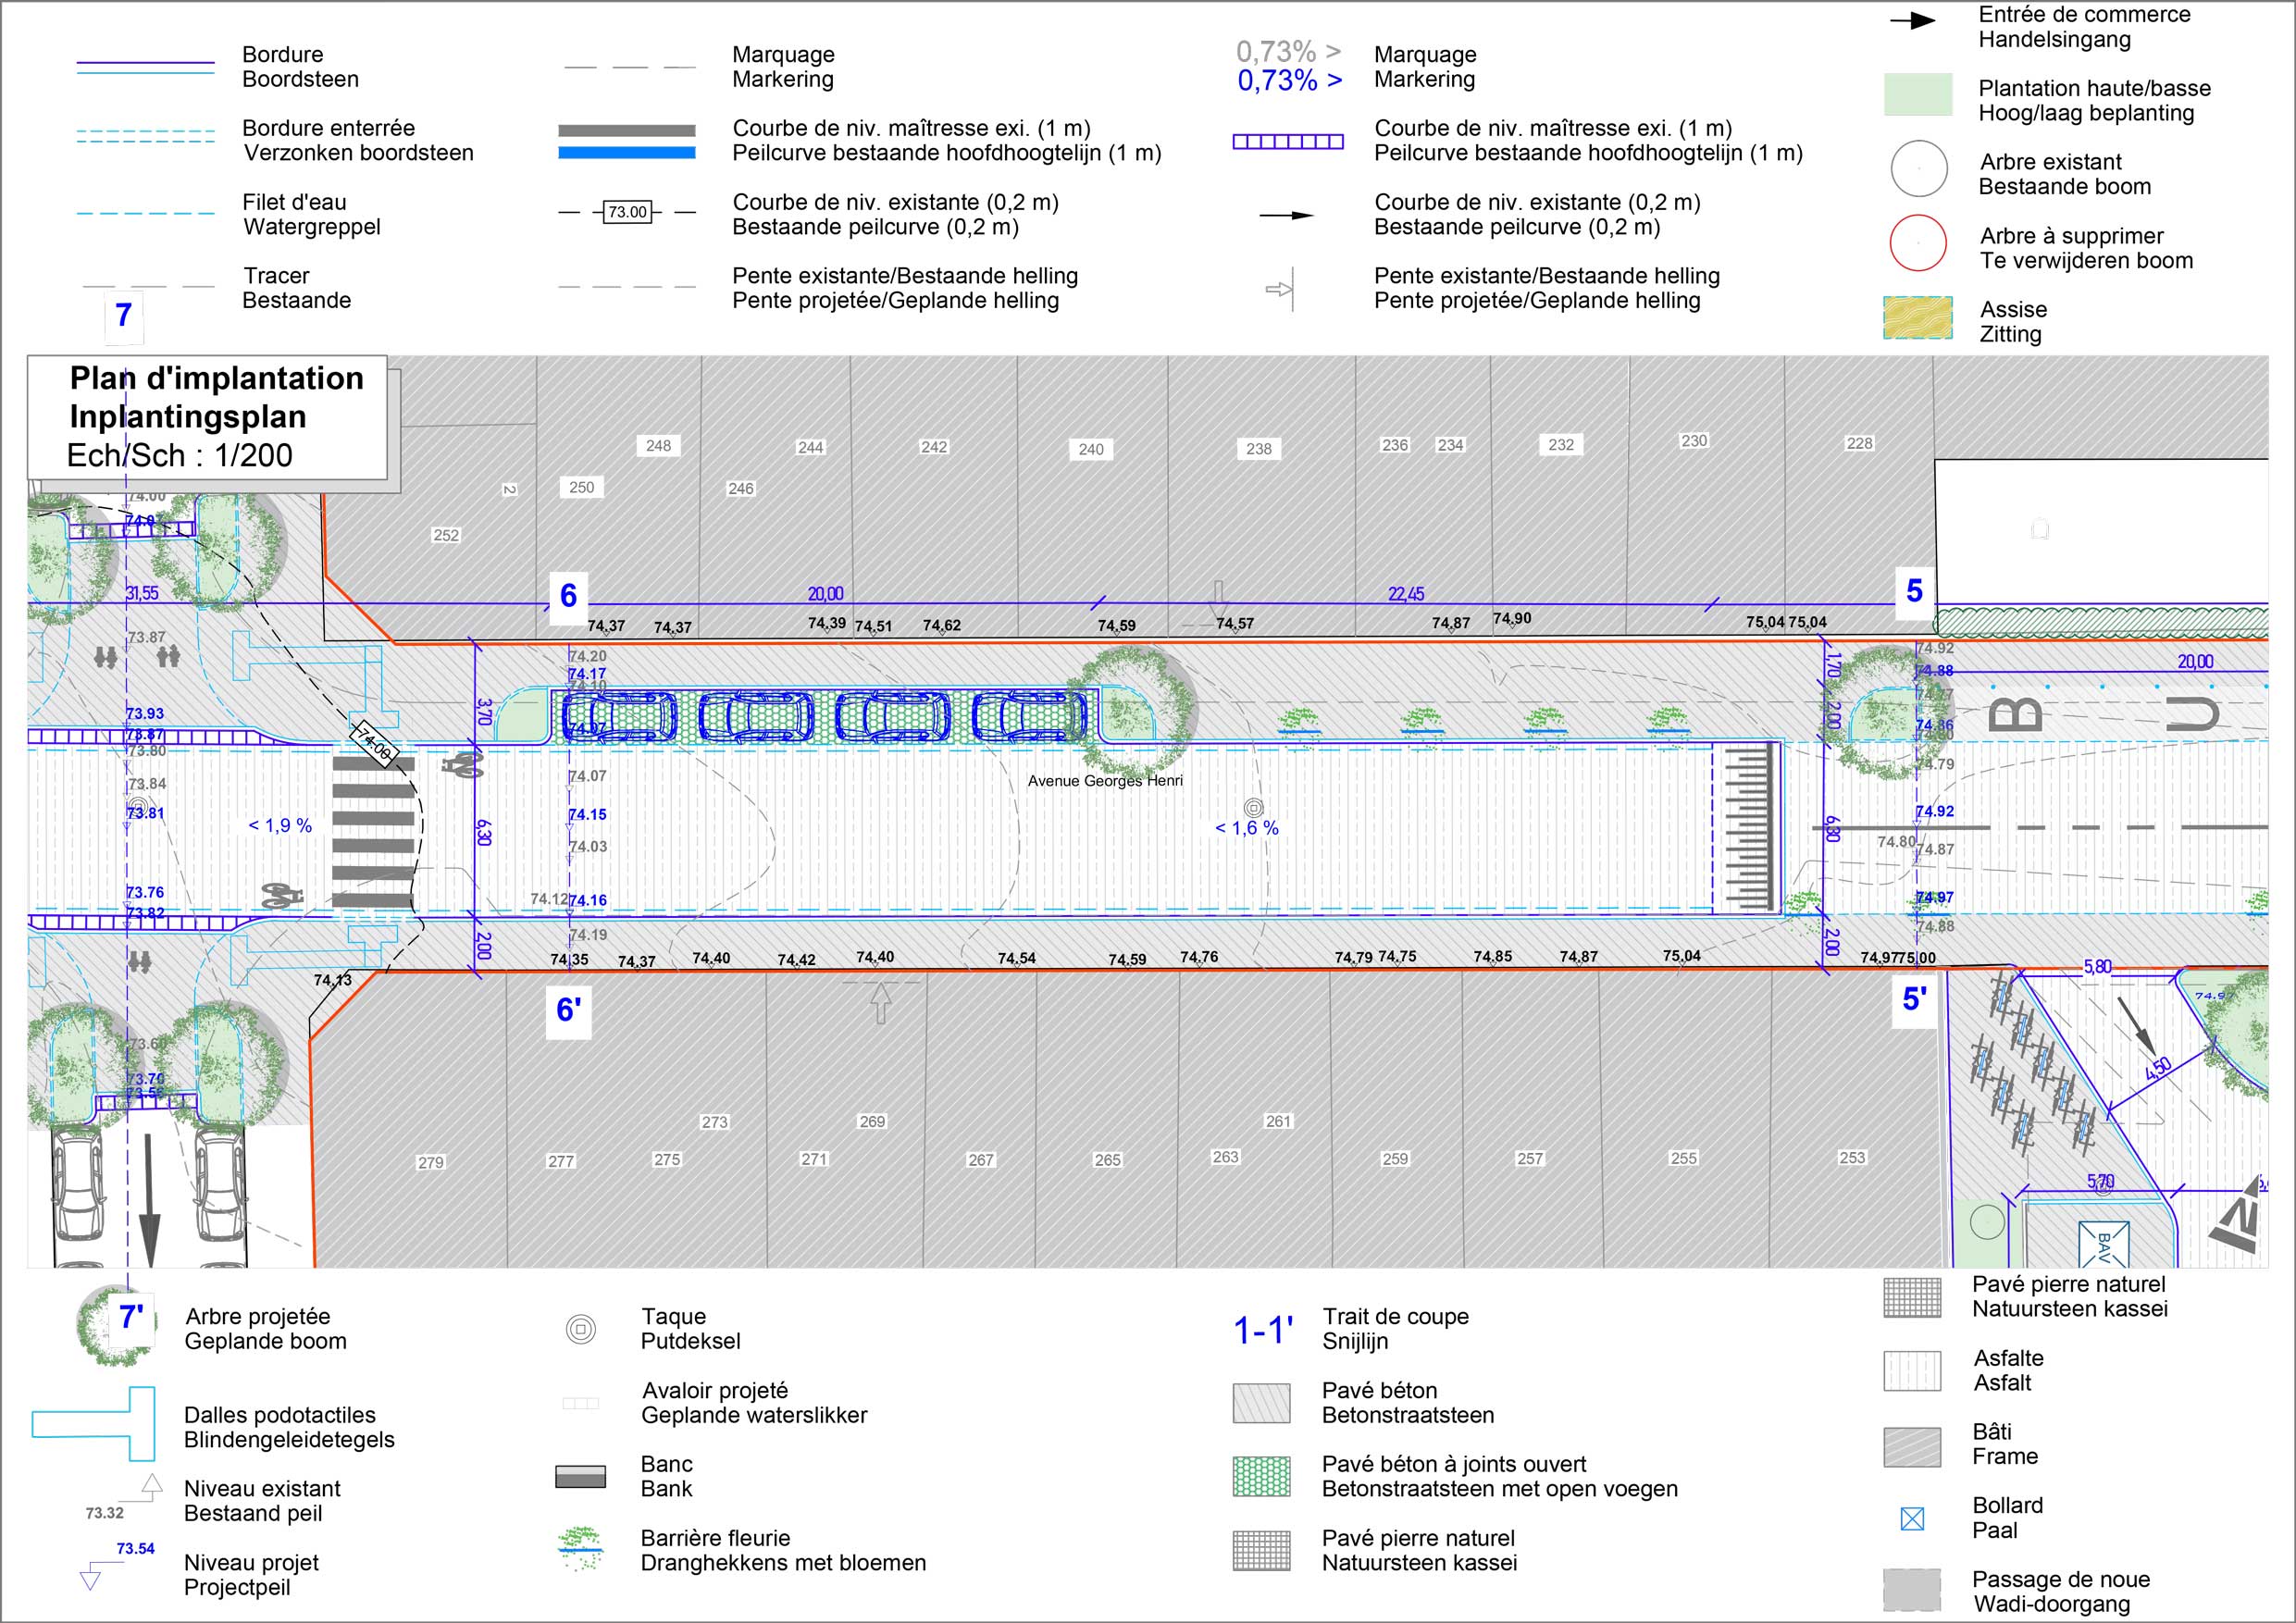Click the Avenue Georges Henri street label

pyautogui.click(x=1105, y=781)
